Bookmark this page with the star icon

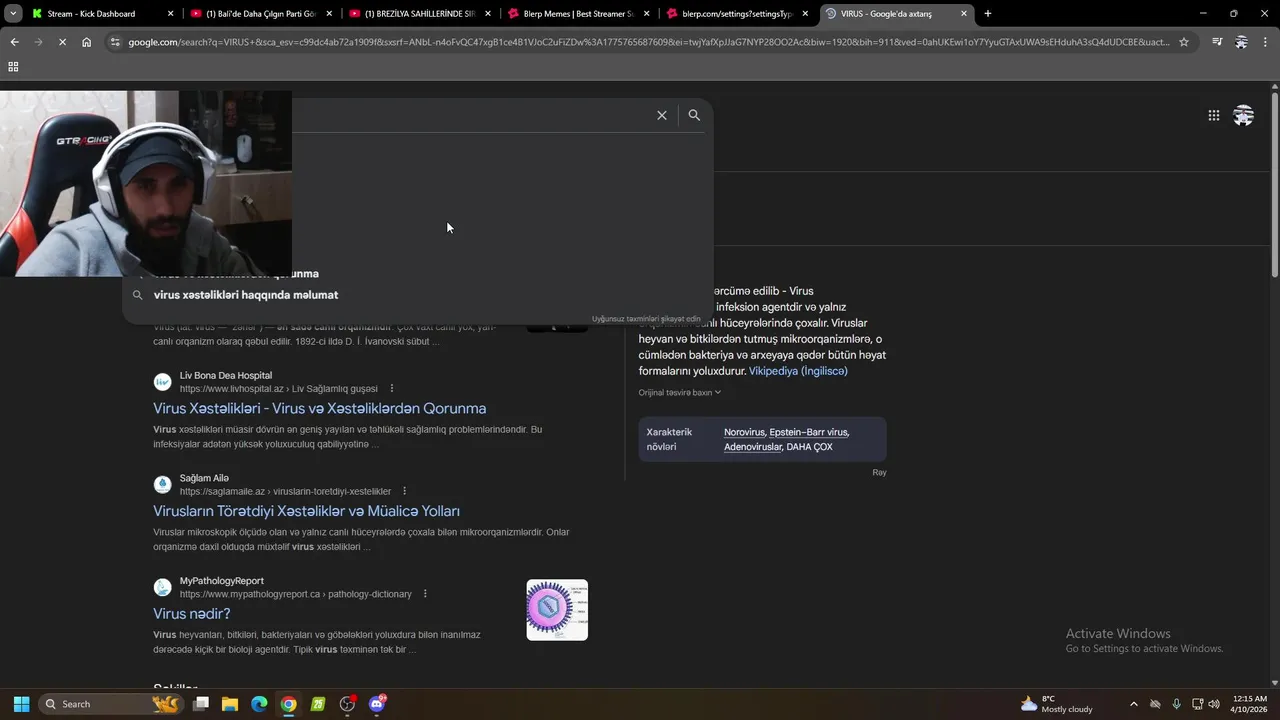[x=1184, y=42]
